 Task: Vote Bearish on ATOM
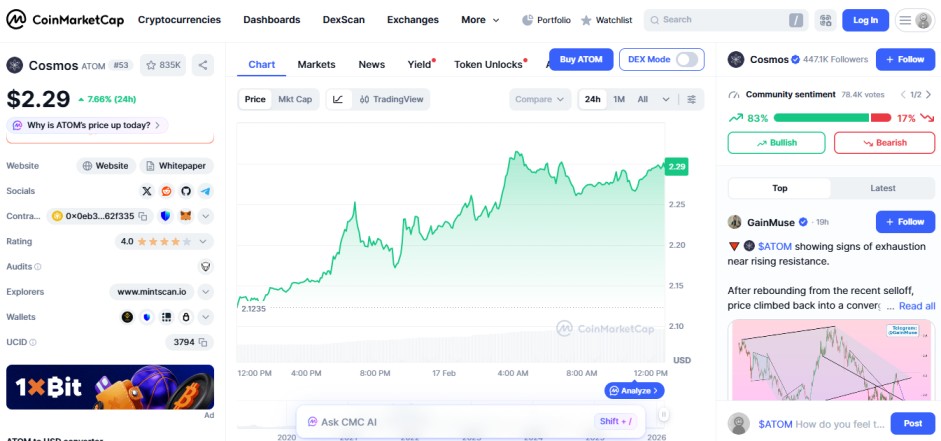(885, 143)
